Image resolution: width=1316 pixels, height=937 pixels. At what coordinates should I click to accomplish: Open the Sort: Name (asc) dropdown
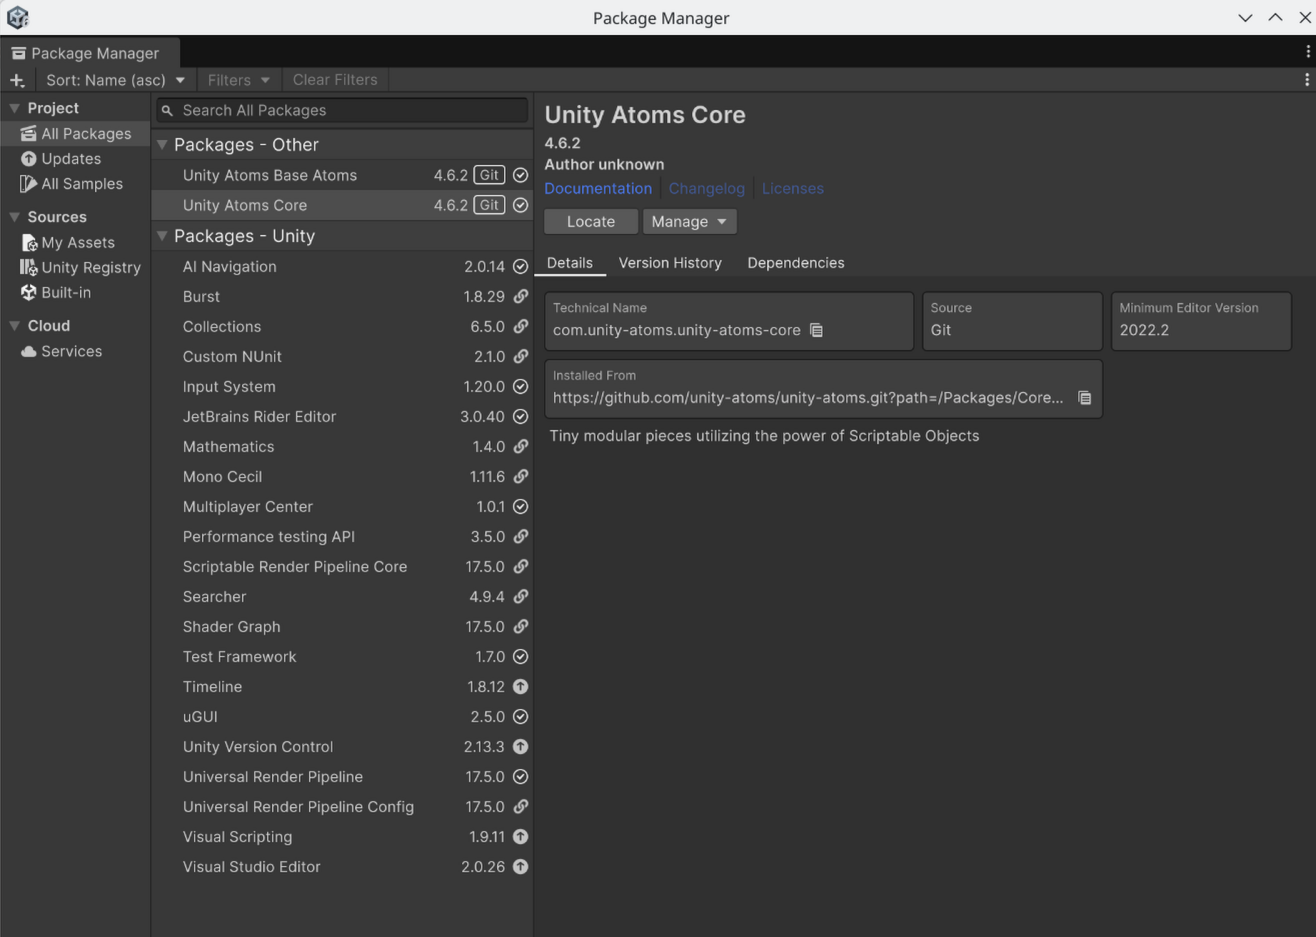(115, 80)
